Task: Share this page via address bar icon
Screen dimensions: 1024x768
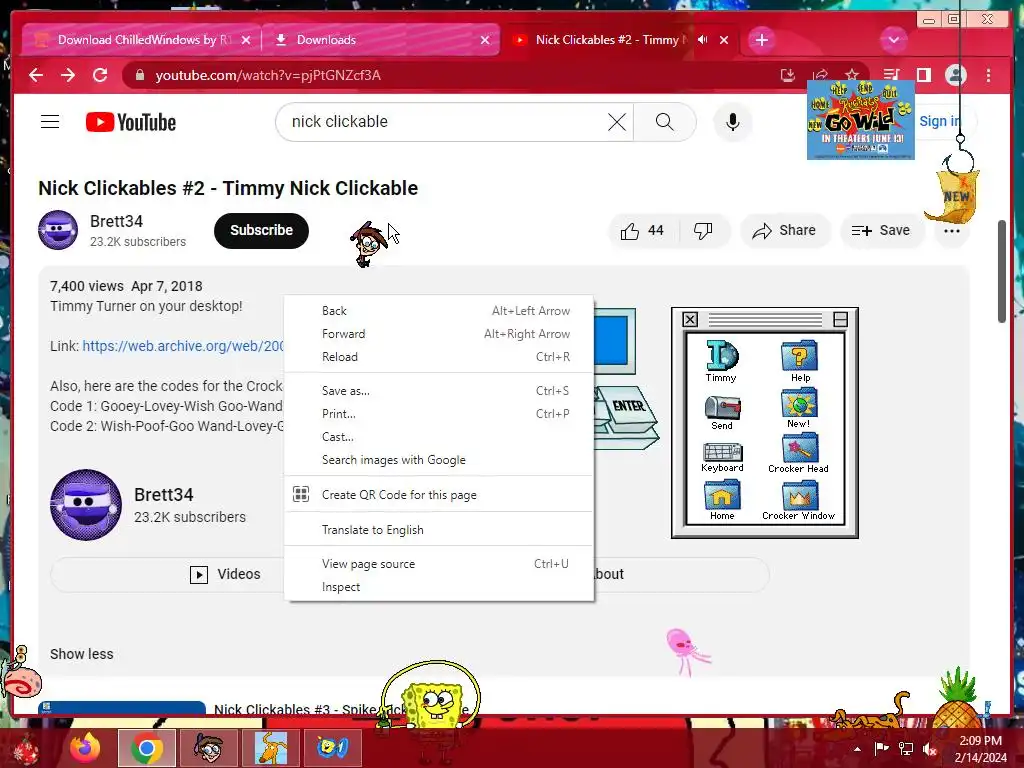Action: coord(820,75)
